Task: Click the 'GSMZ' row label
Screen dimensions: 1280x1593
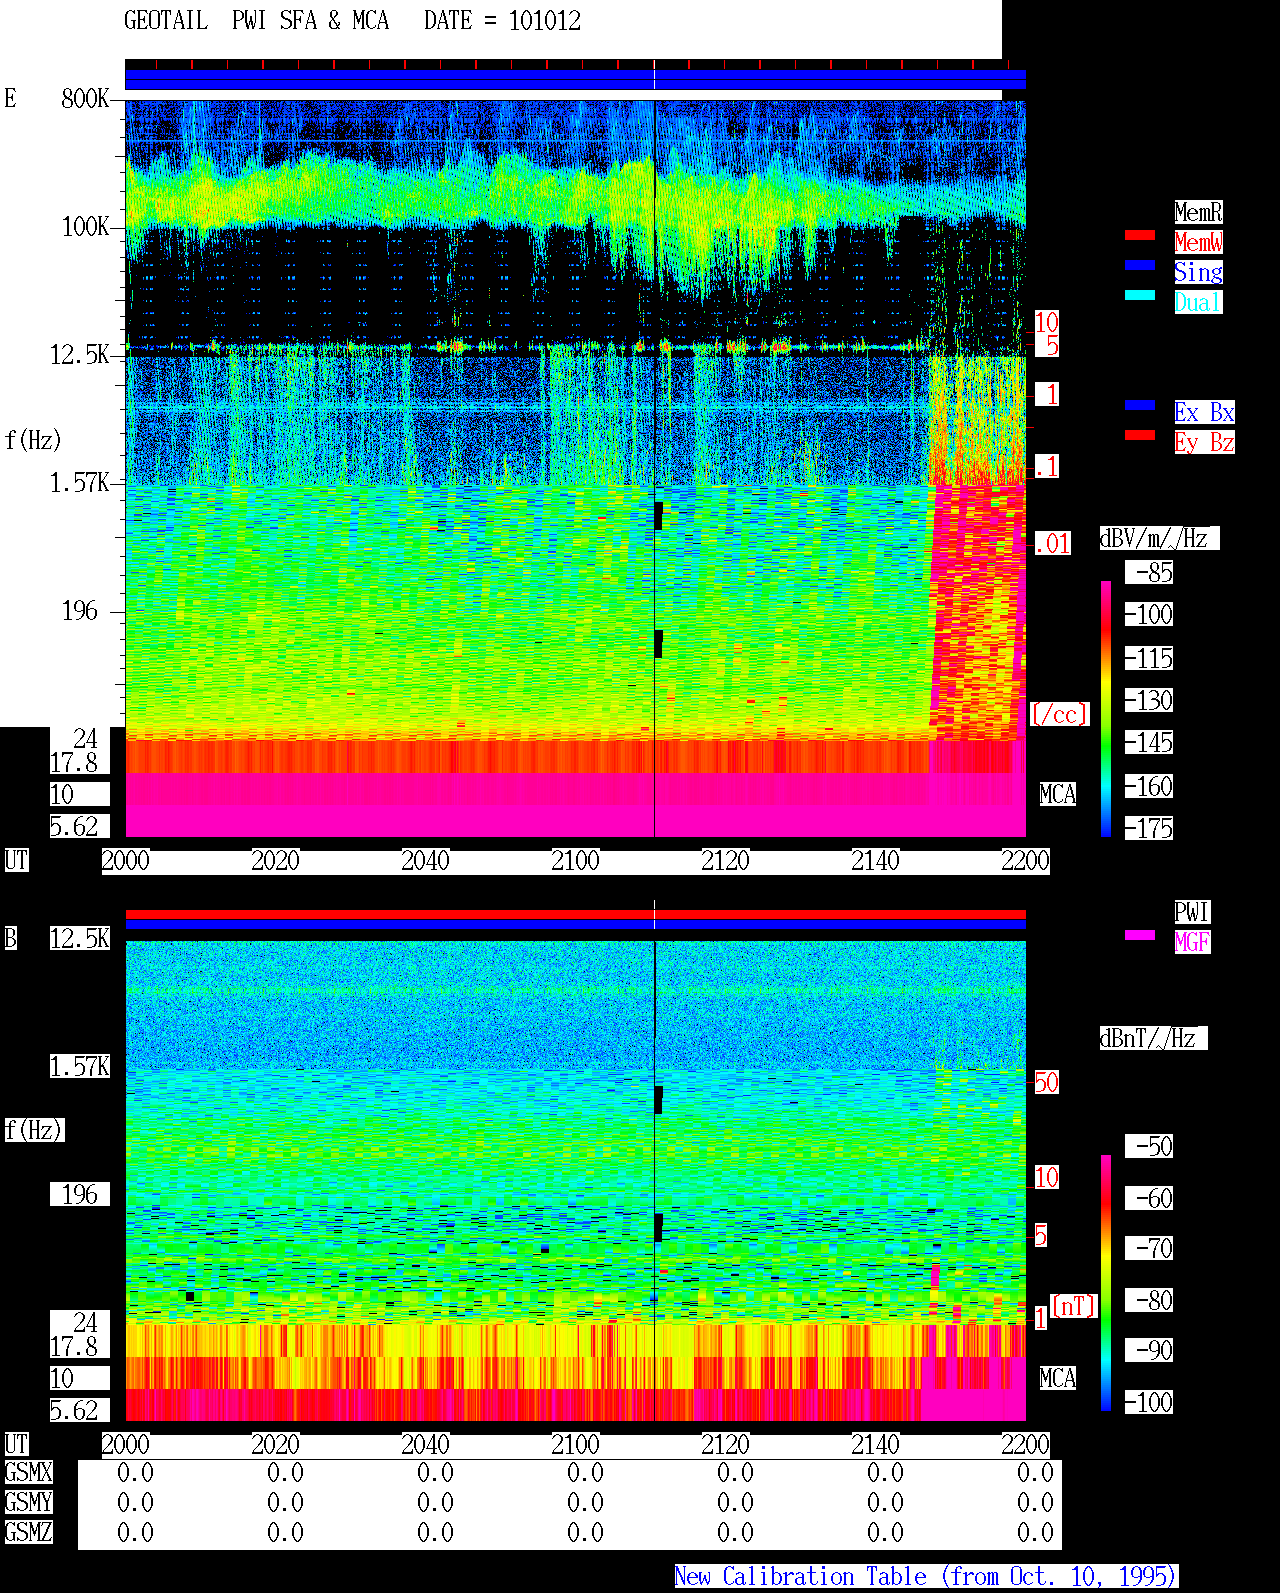Action: coord(28,1532)
